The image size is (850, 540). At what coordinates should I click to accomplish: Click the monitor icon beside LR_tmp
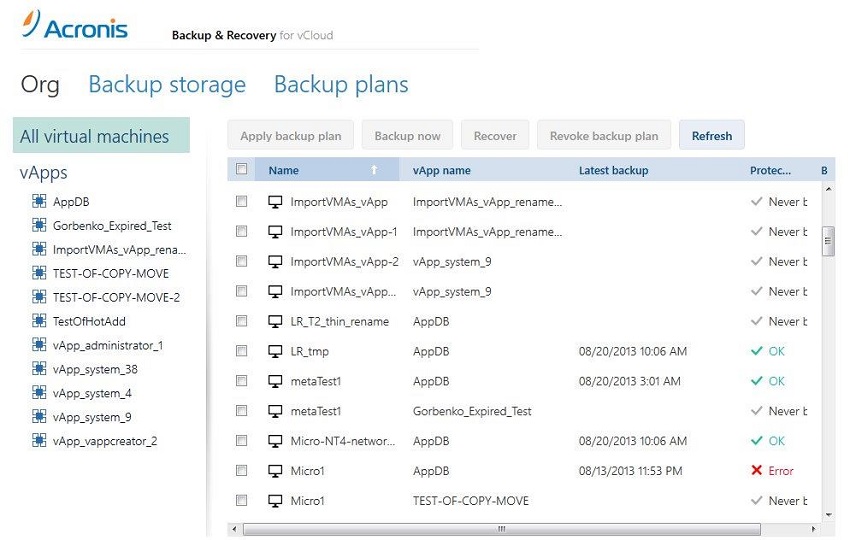pos(275,351)
